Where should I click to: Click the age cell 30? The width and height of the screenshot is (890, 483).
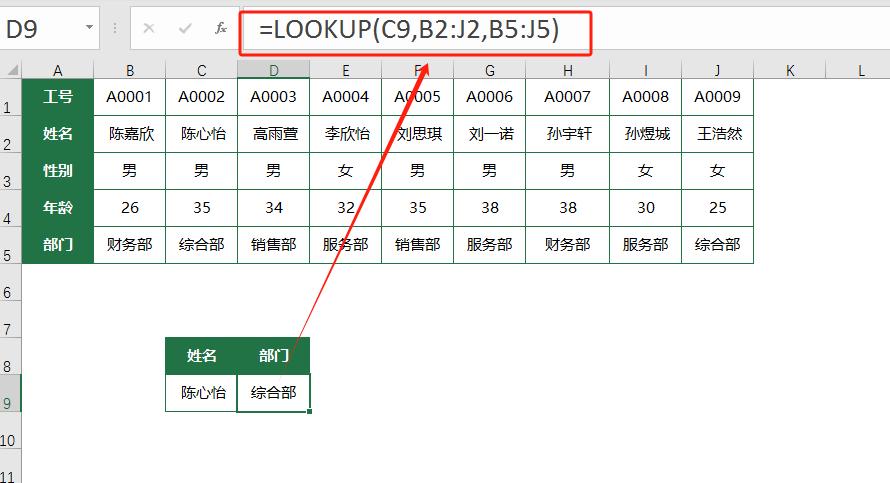pyautogui.click(x=645, y=208)
